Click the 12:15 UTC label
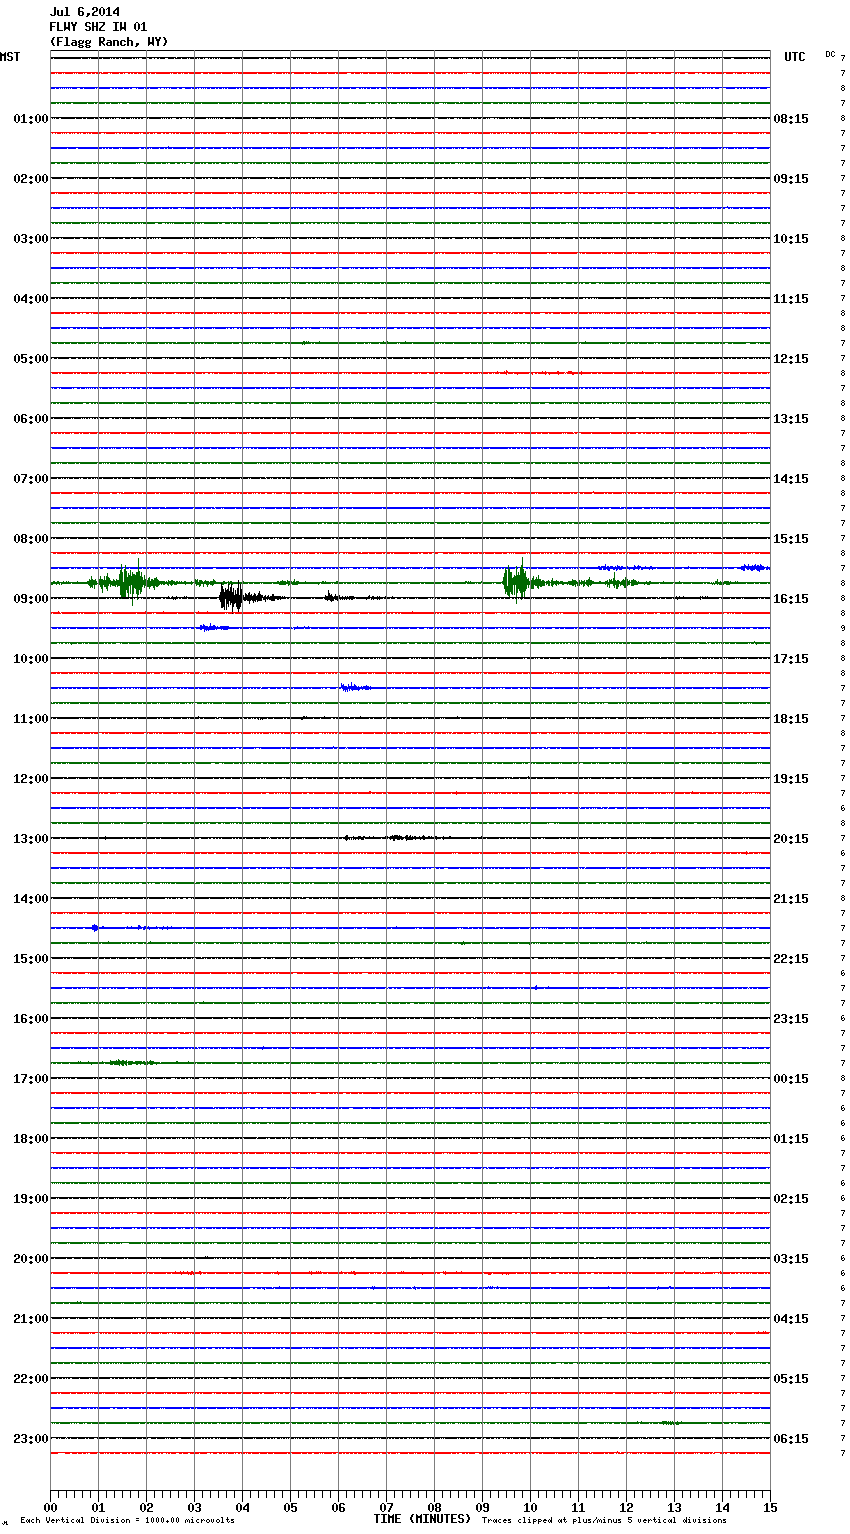The height and width of the screenshot is (1534, 850). pos(791,359)
